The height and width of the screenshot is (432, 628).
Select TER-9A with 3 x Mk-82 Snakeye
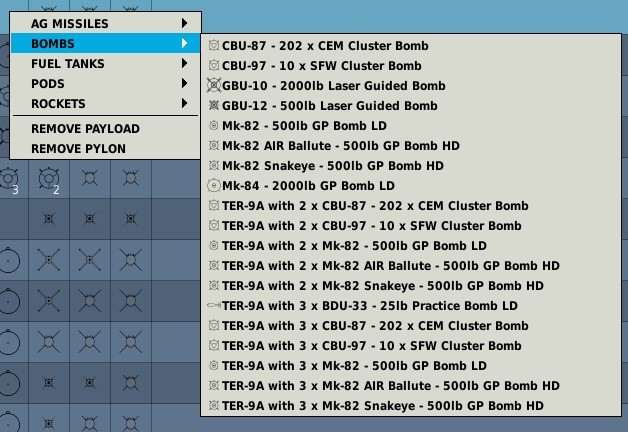[411, 406]
